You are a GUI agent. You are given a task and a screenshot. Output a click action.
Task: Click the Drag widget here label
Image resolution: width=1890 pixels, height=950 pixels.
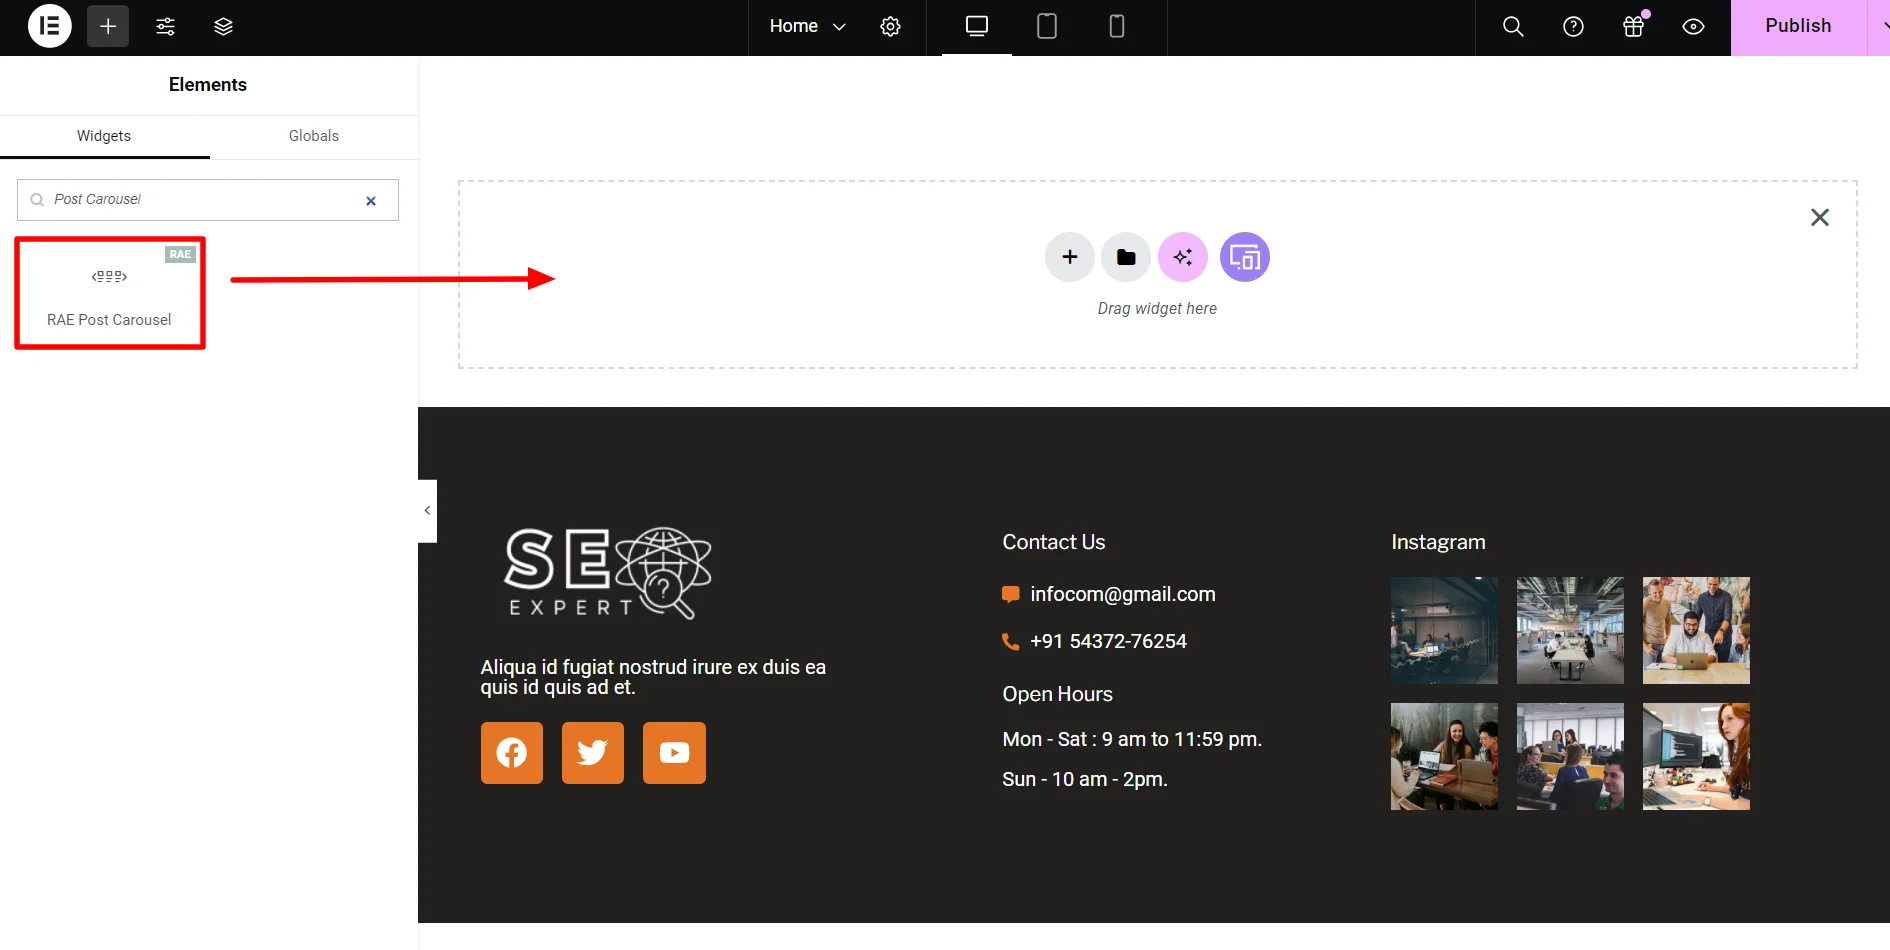(1157, 308)
